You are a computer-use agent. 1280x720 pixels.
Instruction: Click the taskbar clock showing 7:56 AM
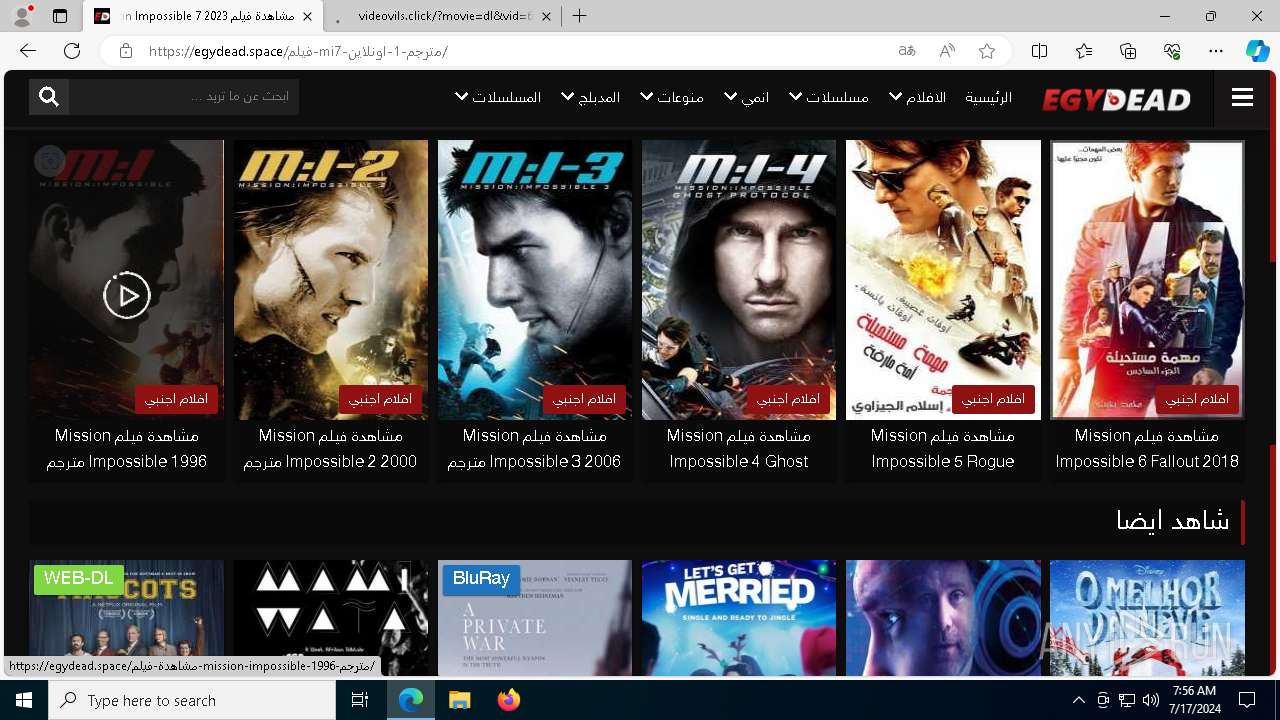1194,700
